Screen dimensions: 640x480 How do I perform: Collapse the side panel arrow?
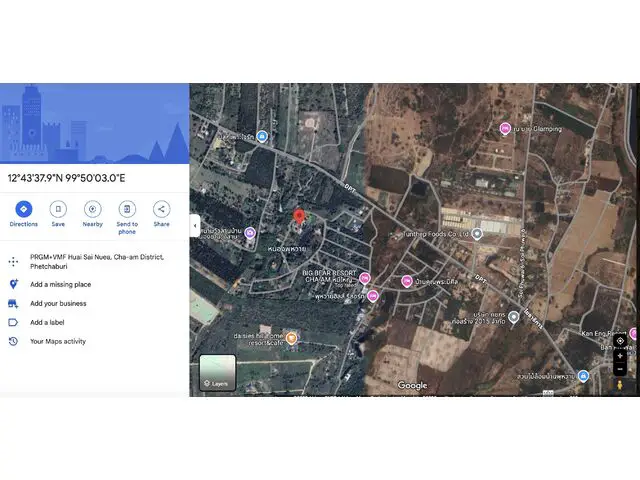[x=195, y=226]
